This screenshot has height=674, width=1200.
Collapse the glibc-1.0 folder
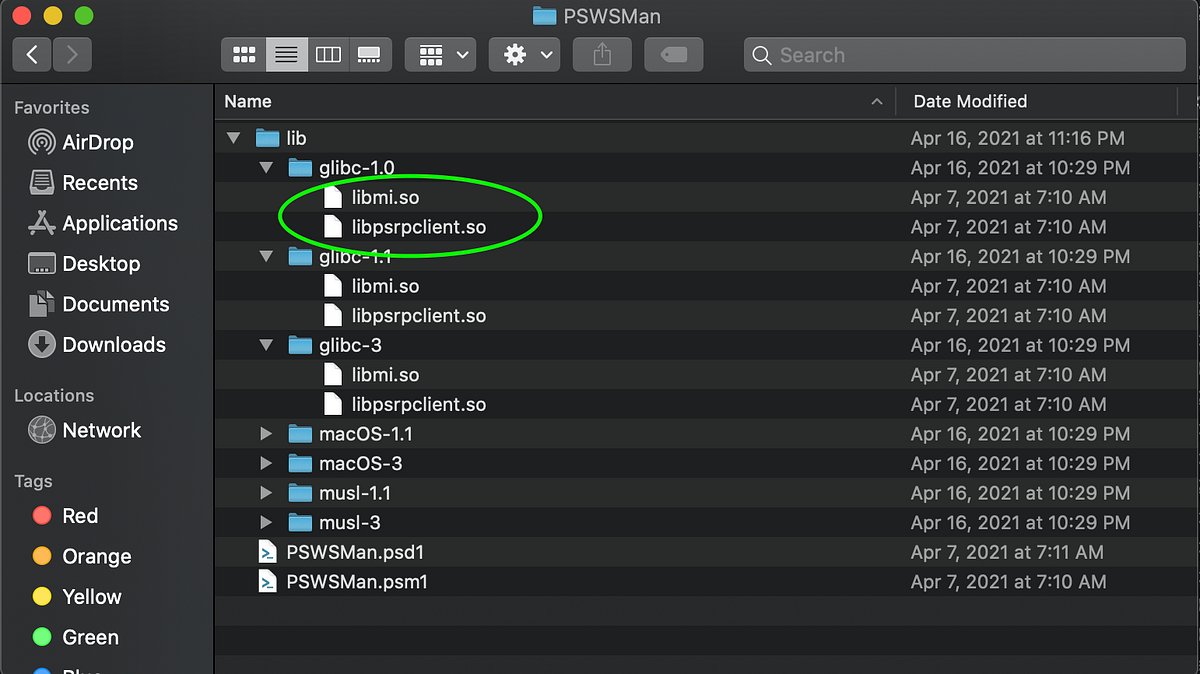(x=266, y=167)
